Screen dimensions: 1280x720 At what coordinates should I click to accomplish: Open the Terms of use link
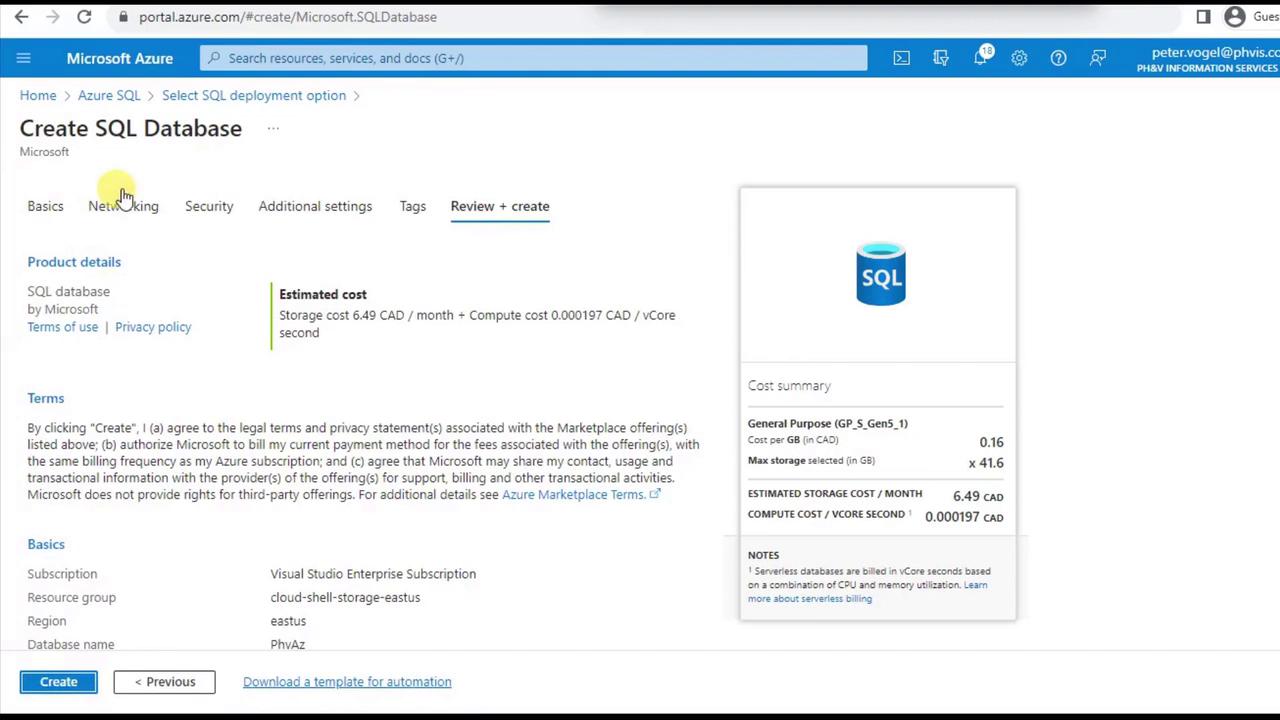point(63,327)
